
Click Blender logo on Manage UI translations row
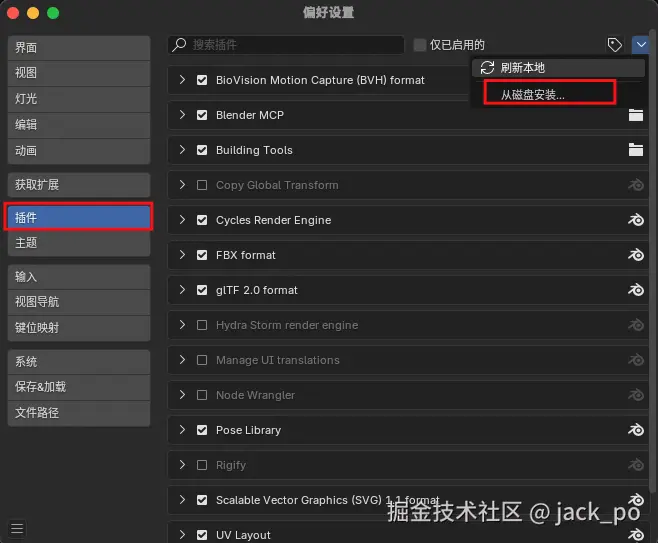(636, 360)
